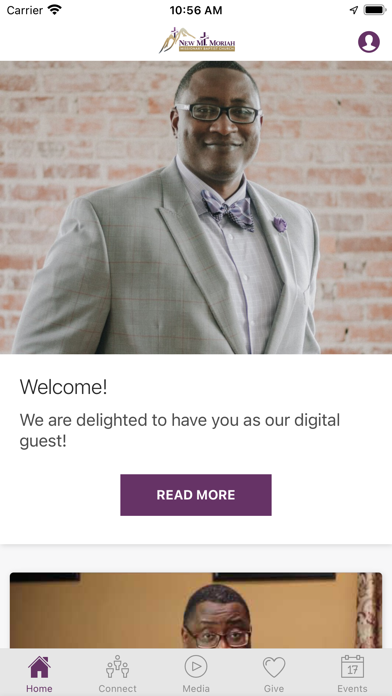This screenshot has height=696, width=392.
Task: Tap the digital guest welcome message text
Action: point(179,431)
